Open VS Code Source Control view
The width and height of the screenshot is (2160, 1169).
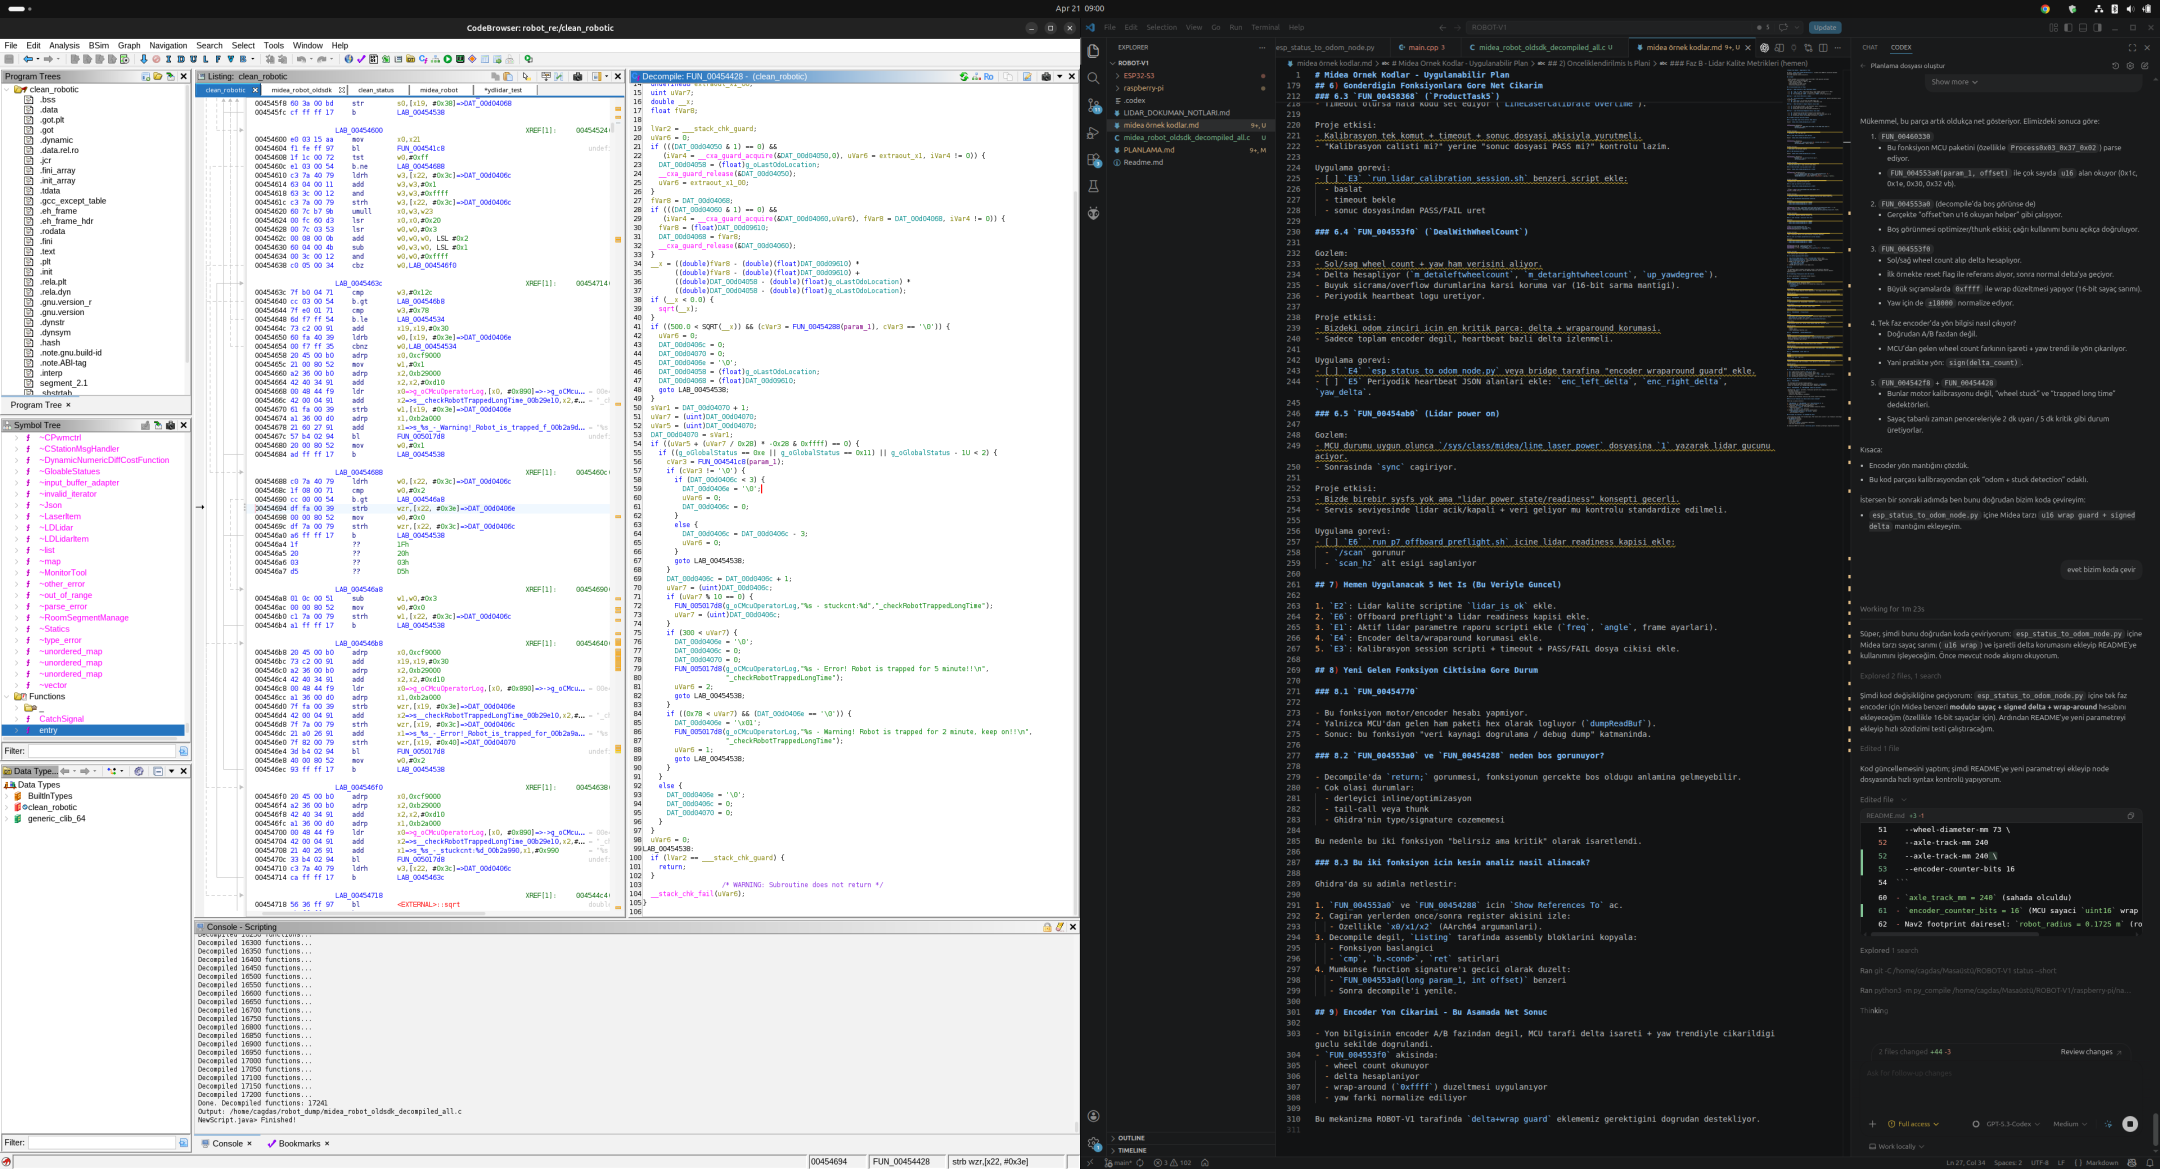click(1093, 105)
